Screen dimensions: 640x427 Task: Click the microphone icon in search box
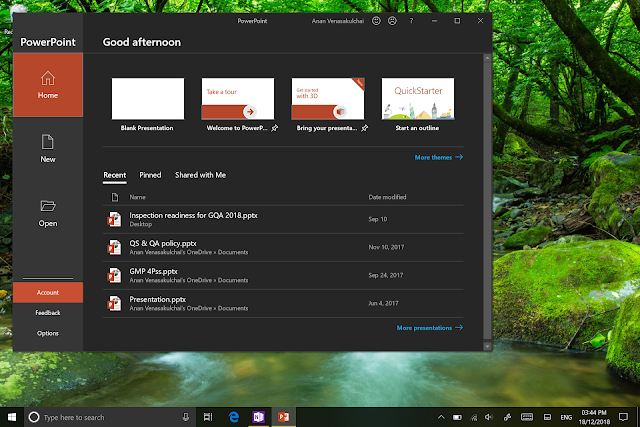[186, 417]
